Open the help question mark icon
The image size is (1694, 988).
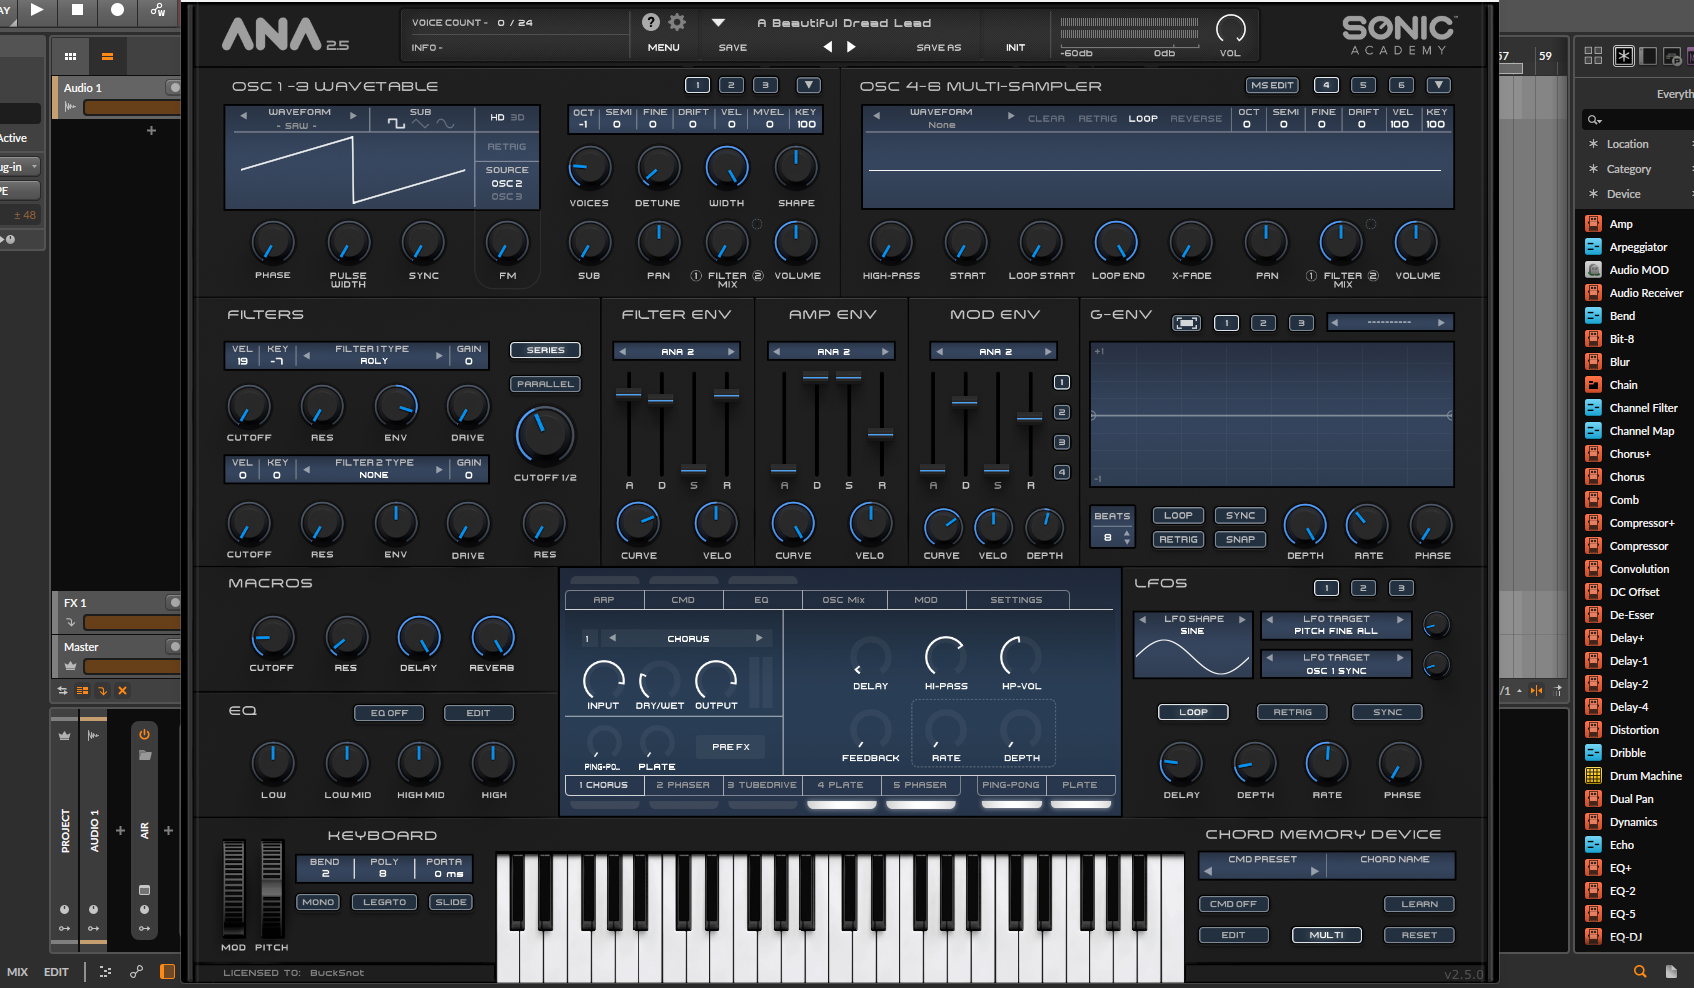[x=651, y=22]
